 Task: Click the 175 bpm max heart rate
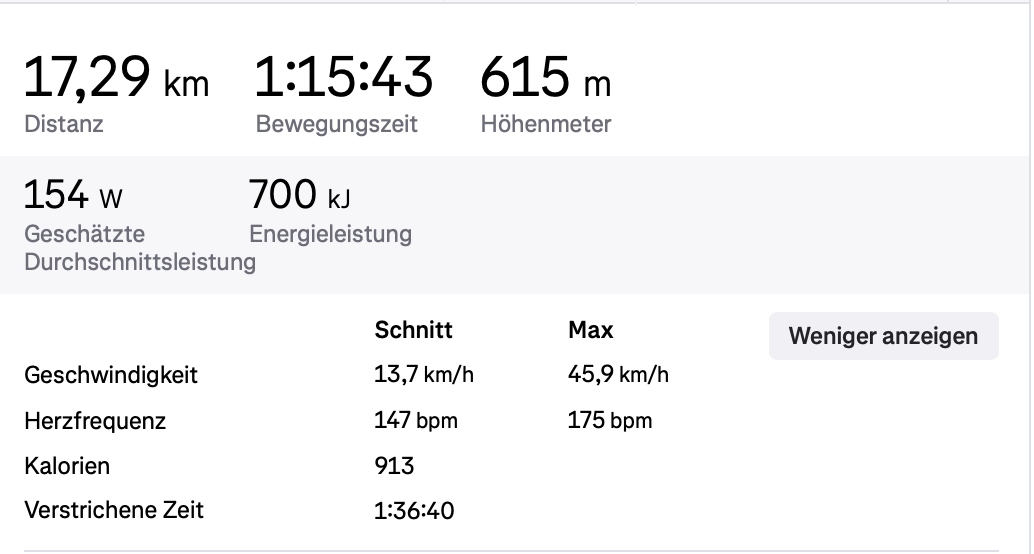tap(610, 420)
